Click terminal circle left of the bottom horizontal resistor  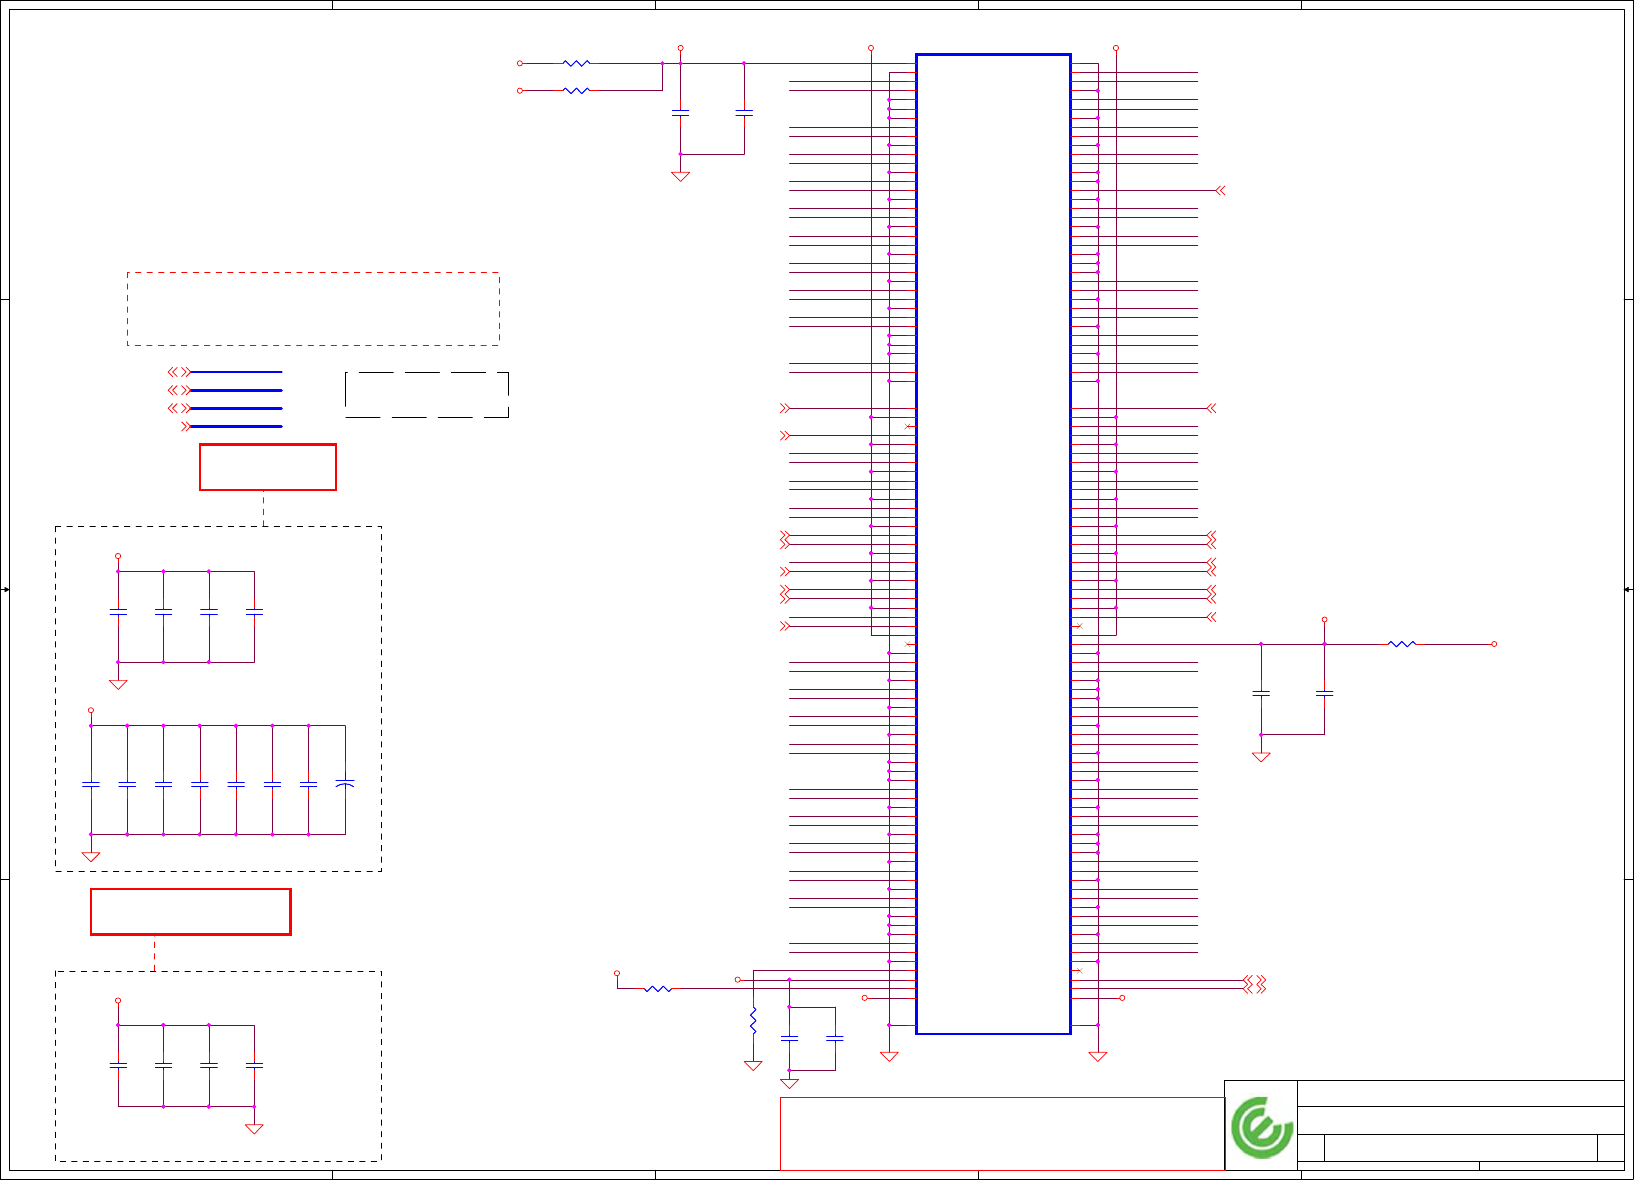pos(617,973)
